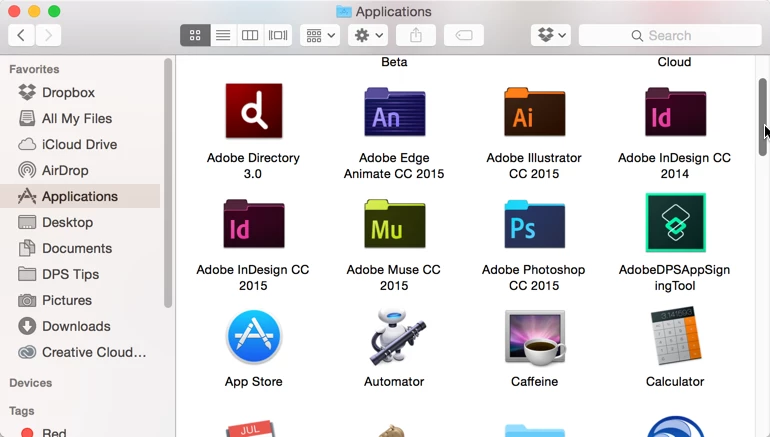Open Adobe Directory 3.0 app icon
This screenshot has width=770, height=437.
pyautogui.click(x=254, y=110)
